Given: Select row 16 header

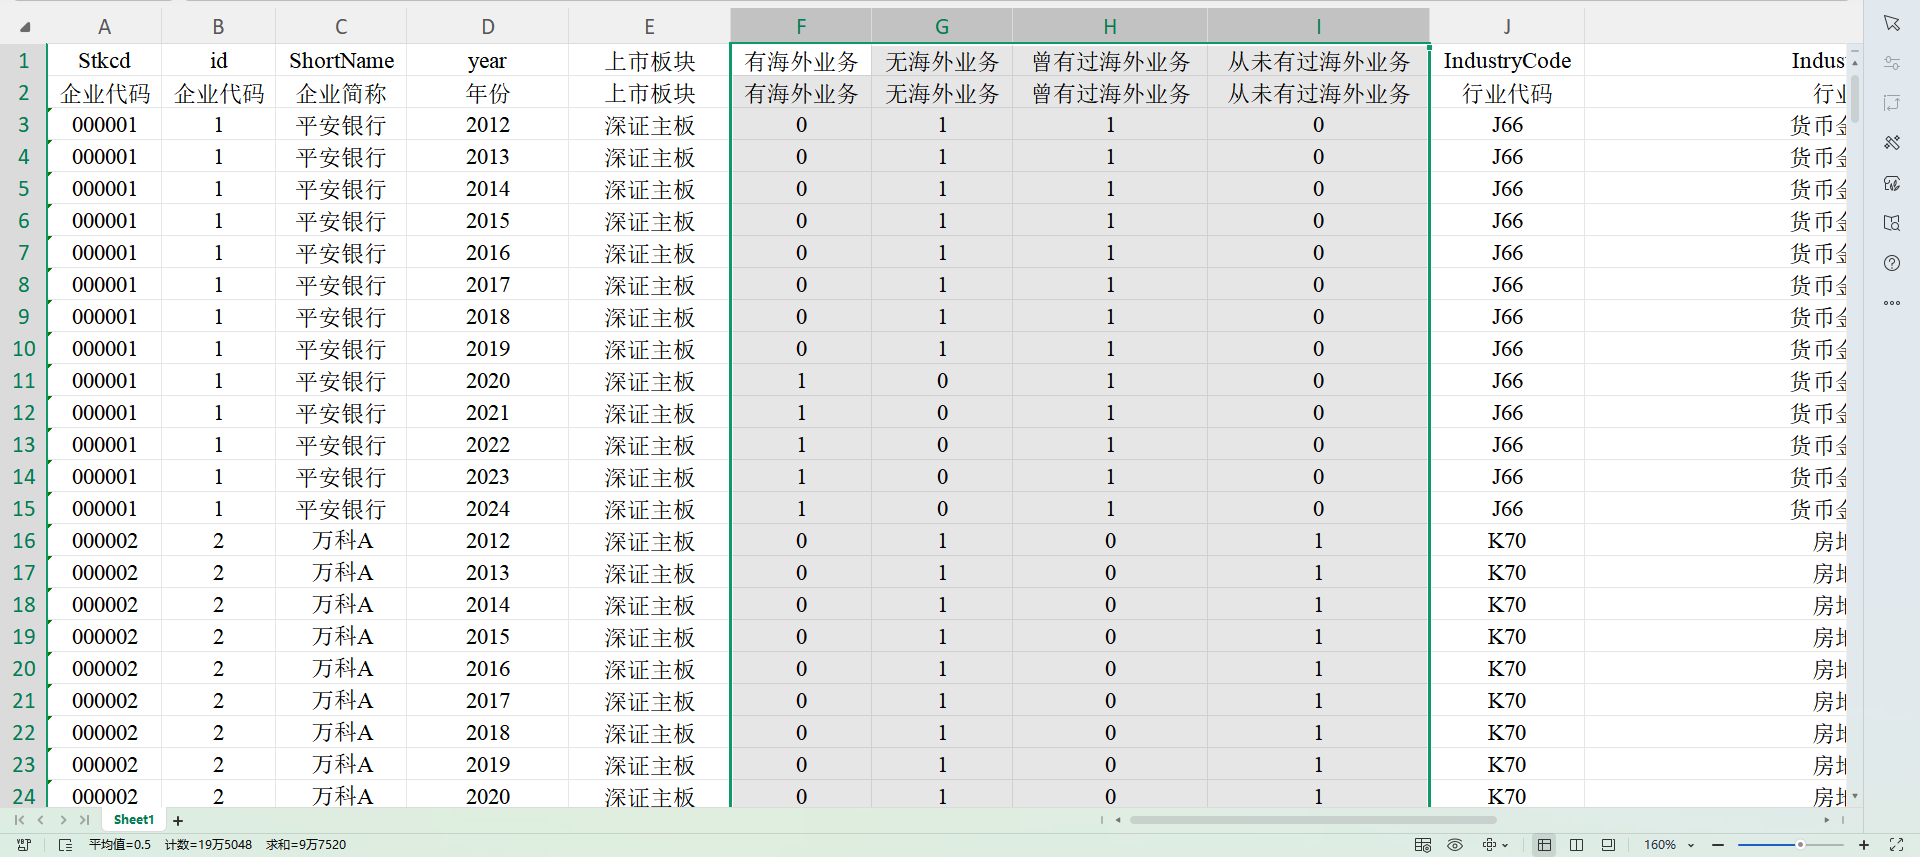Looking at the screenshot, I should click(x=24, y=541).
